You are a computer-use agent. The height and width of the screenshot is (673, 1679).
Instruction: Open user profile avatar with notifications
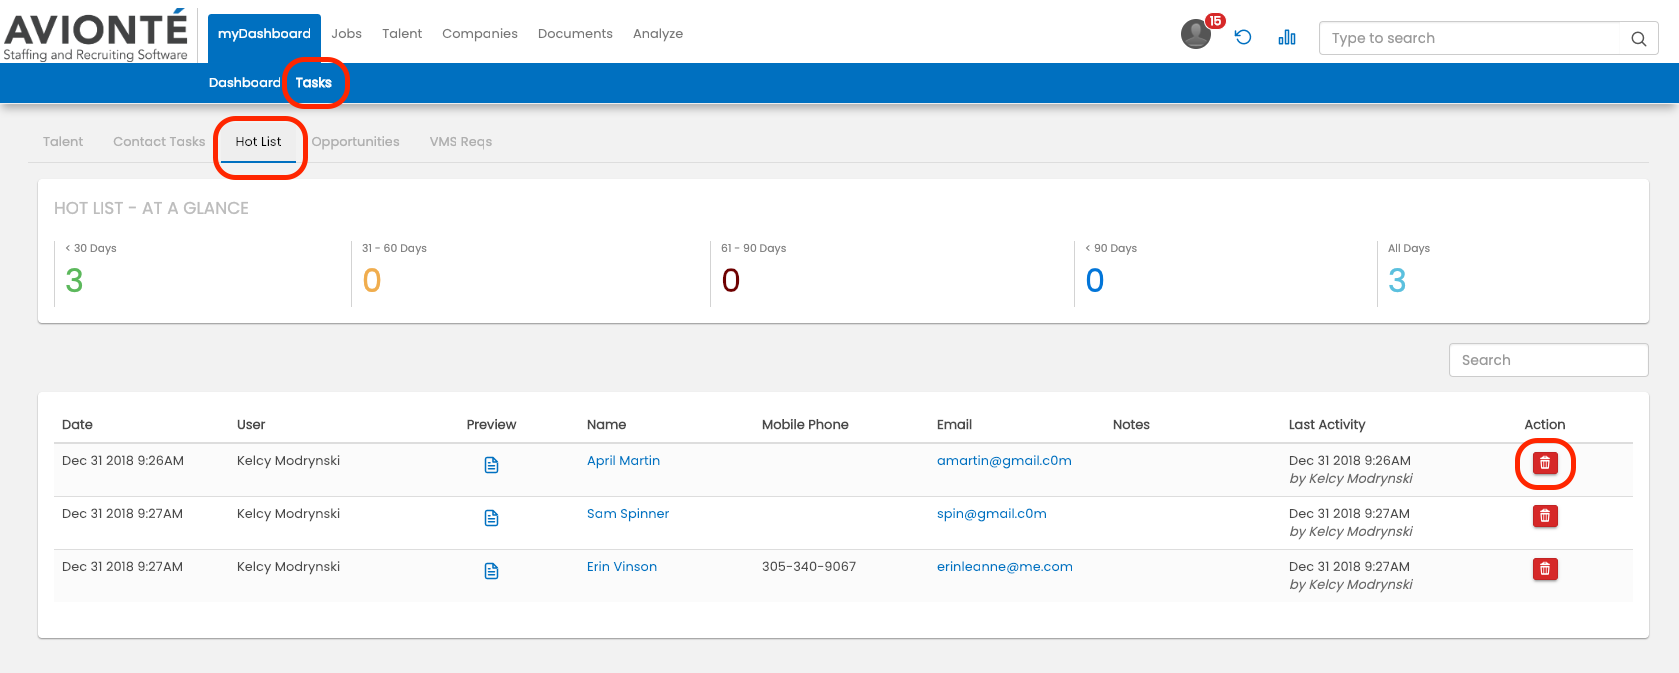pos(1196,35)
